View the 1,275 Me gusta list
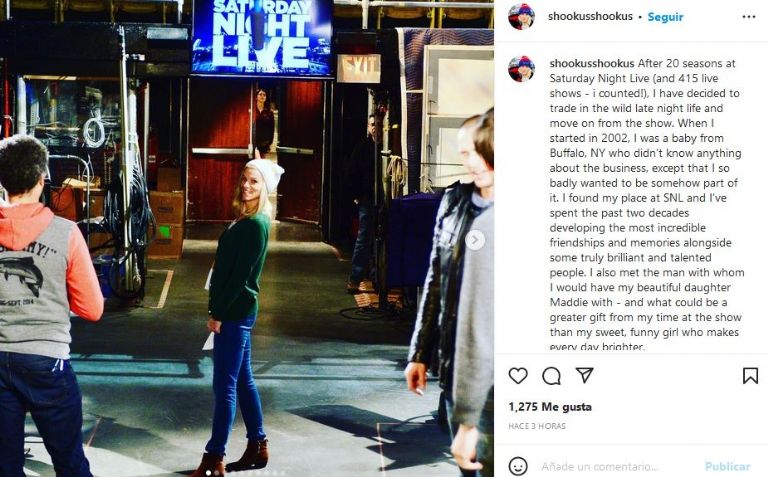Viewport: 768px width, 477px height. pyautogui.click(x=550, y=406)
